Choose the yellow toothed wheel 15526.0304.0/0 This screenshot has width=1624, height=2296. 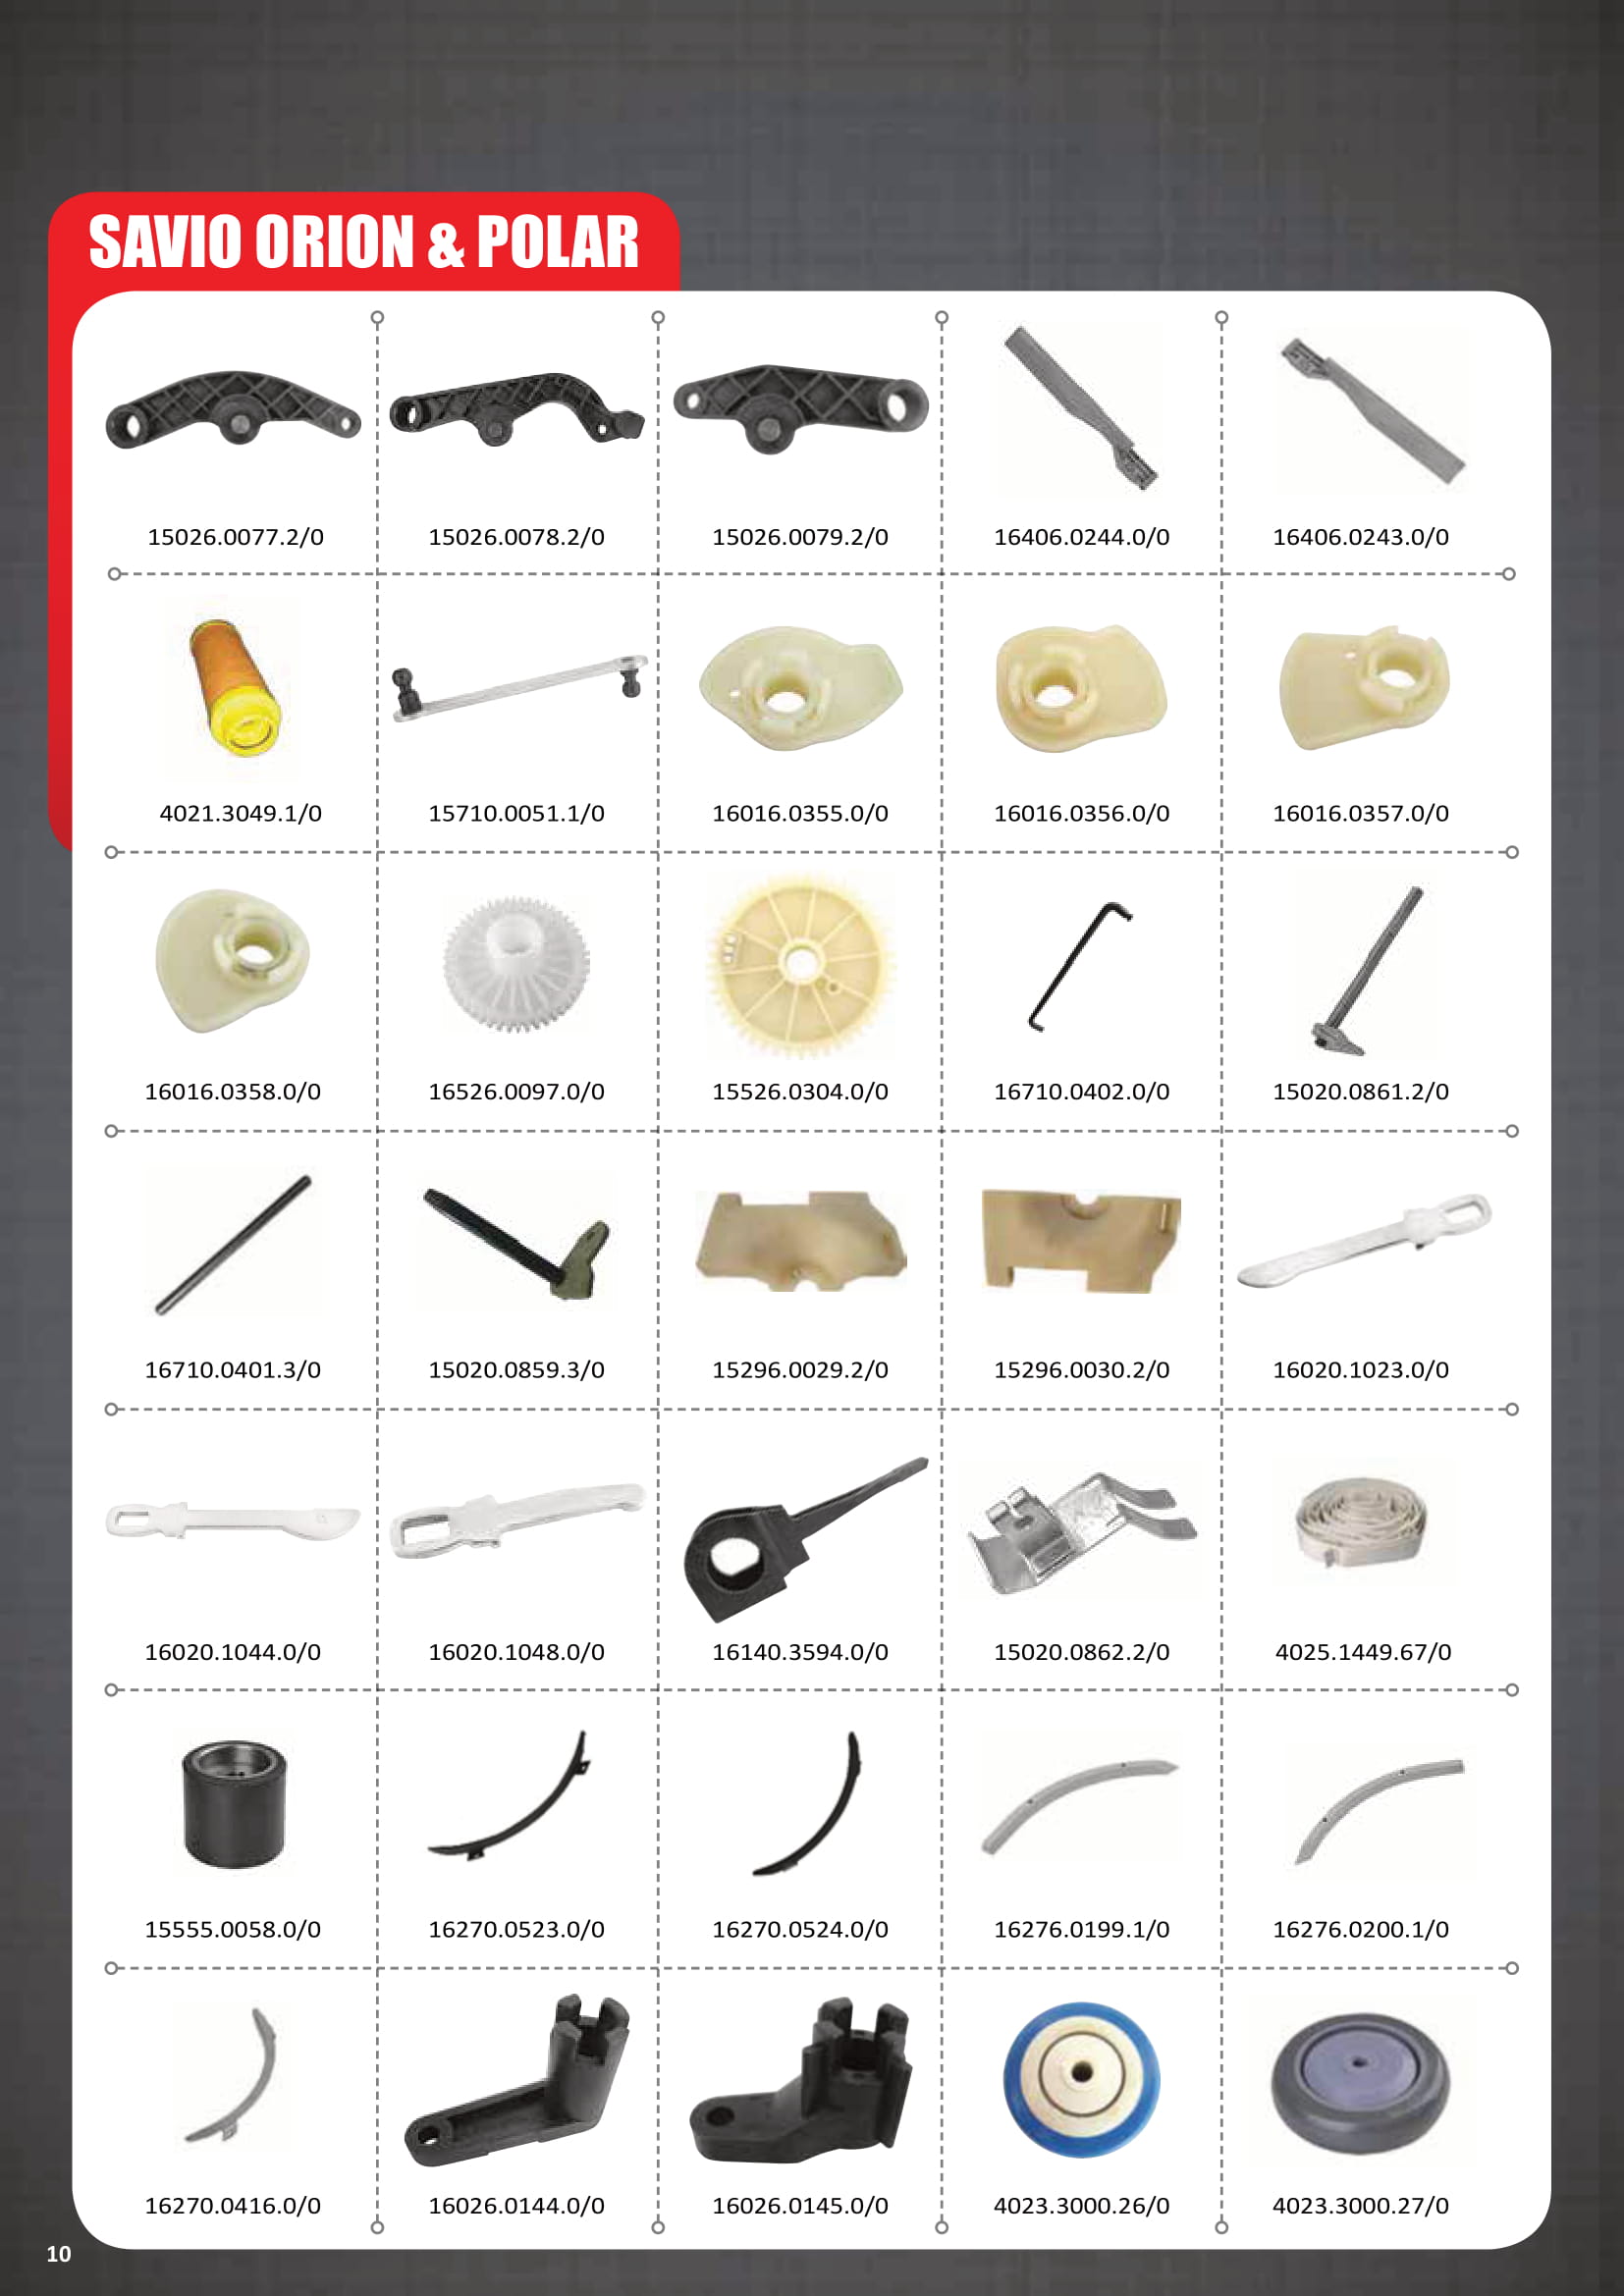(800, 964)
